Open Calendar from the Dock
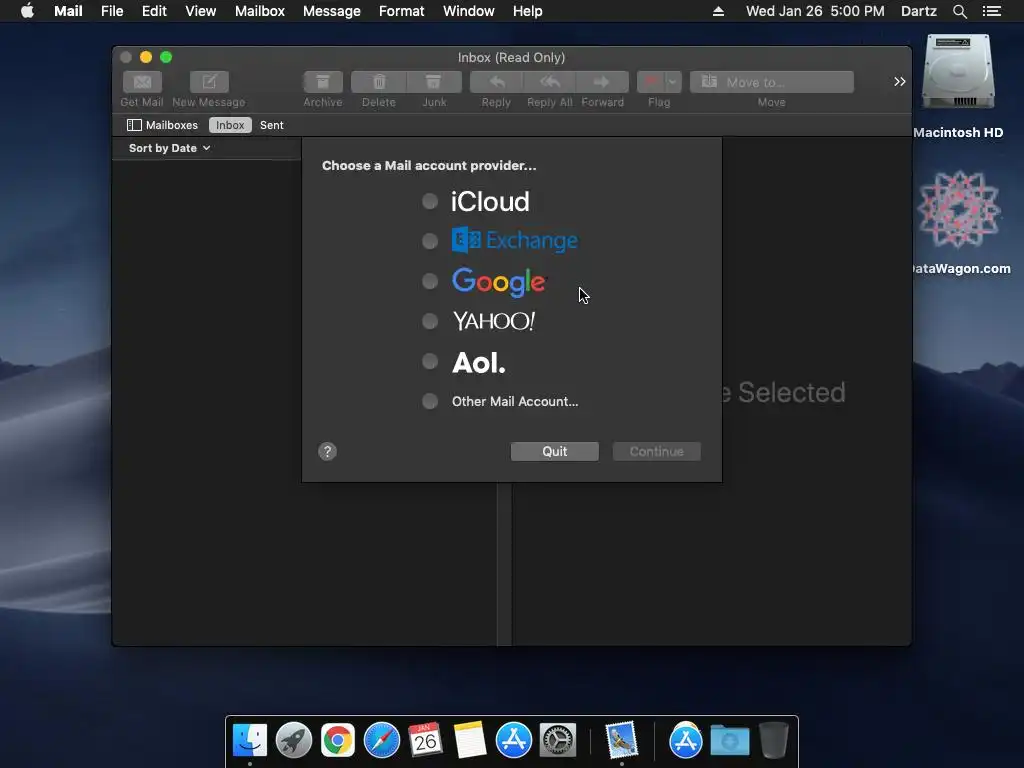This screenshot has height=768, width=1024. (x=425, y=741)
